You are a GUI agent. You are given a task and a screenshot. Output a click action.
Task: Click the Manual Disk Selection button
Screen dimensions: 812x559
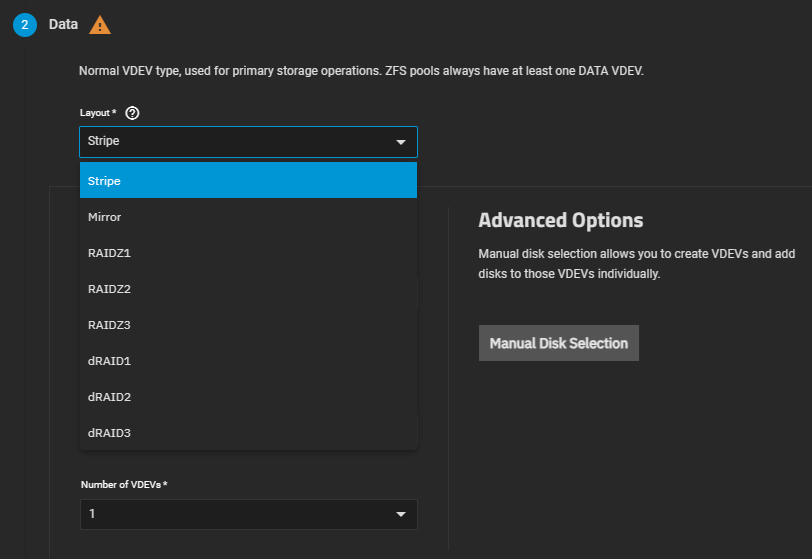tap(559, 343)
